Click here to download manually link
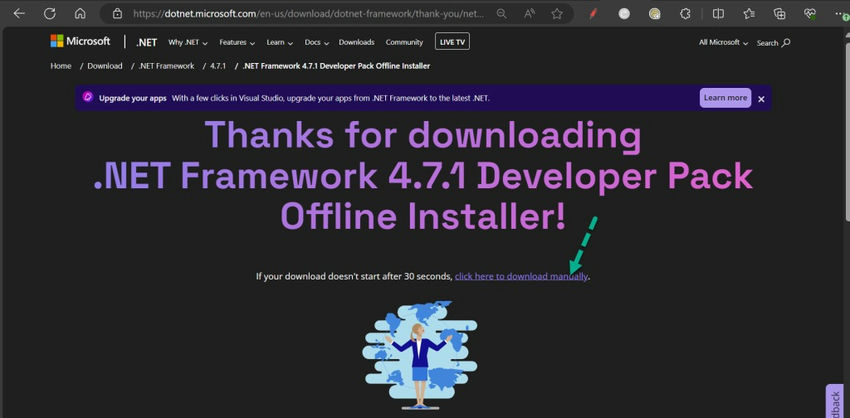 click(x=521, y=276)
